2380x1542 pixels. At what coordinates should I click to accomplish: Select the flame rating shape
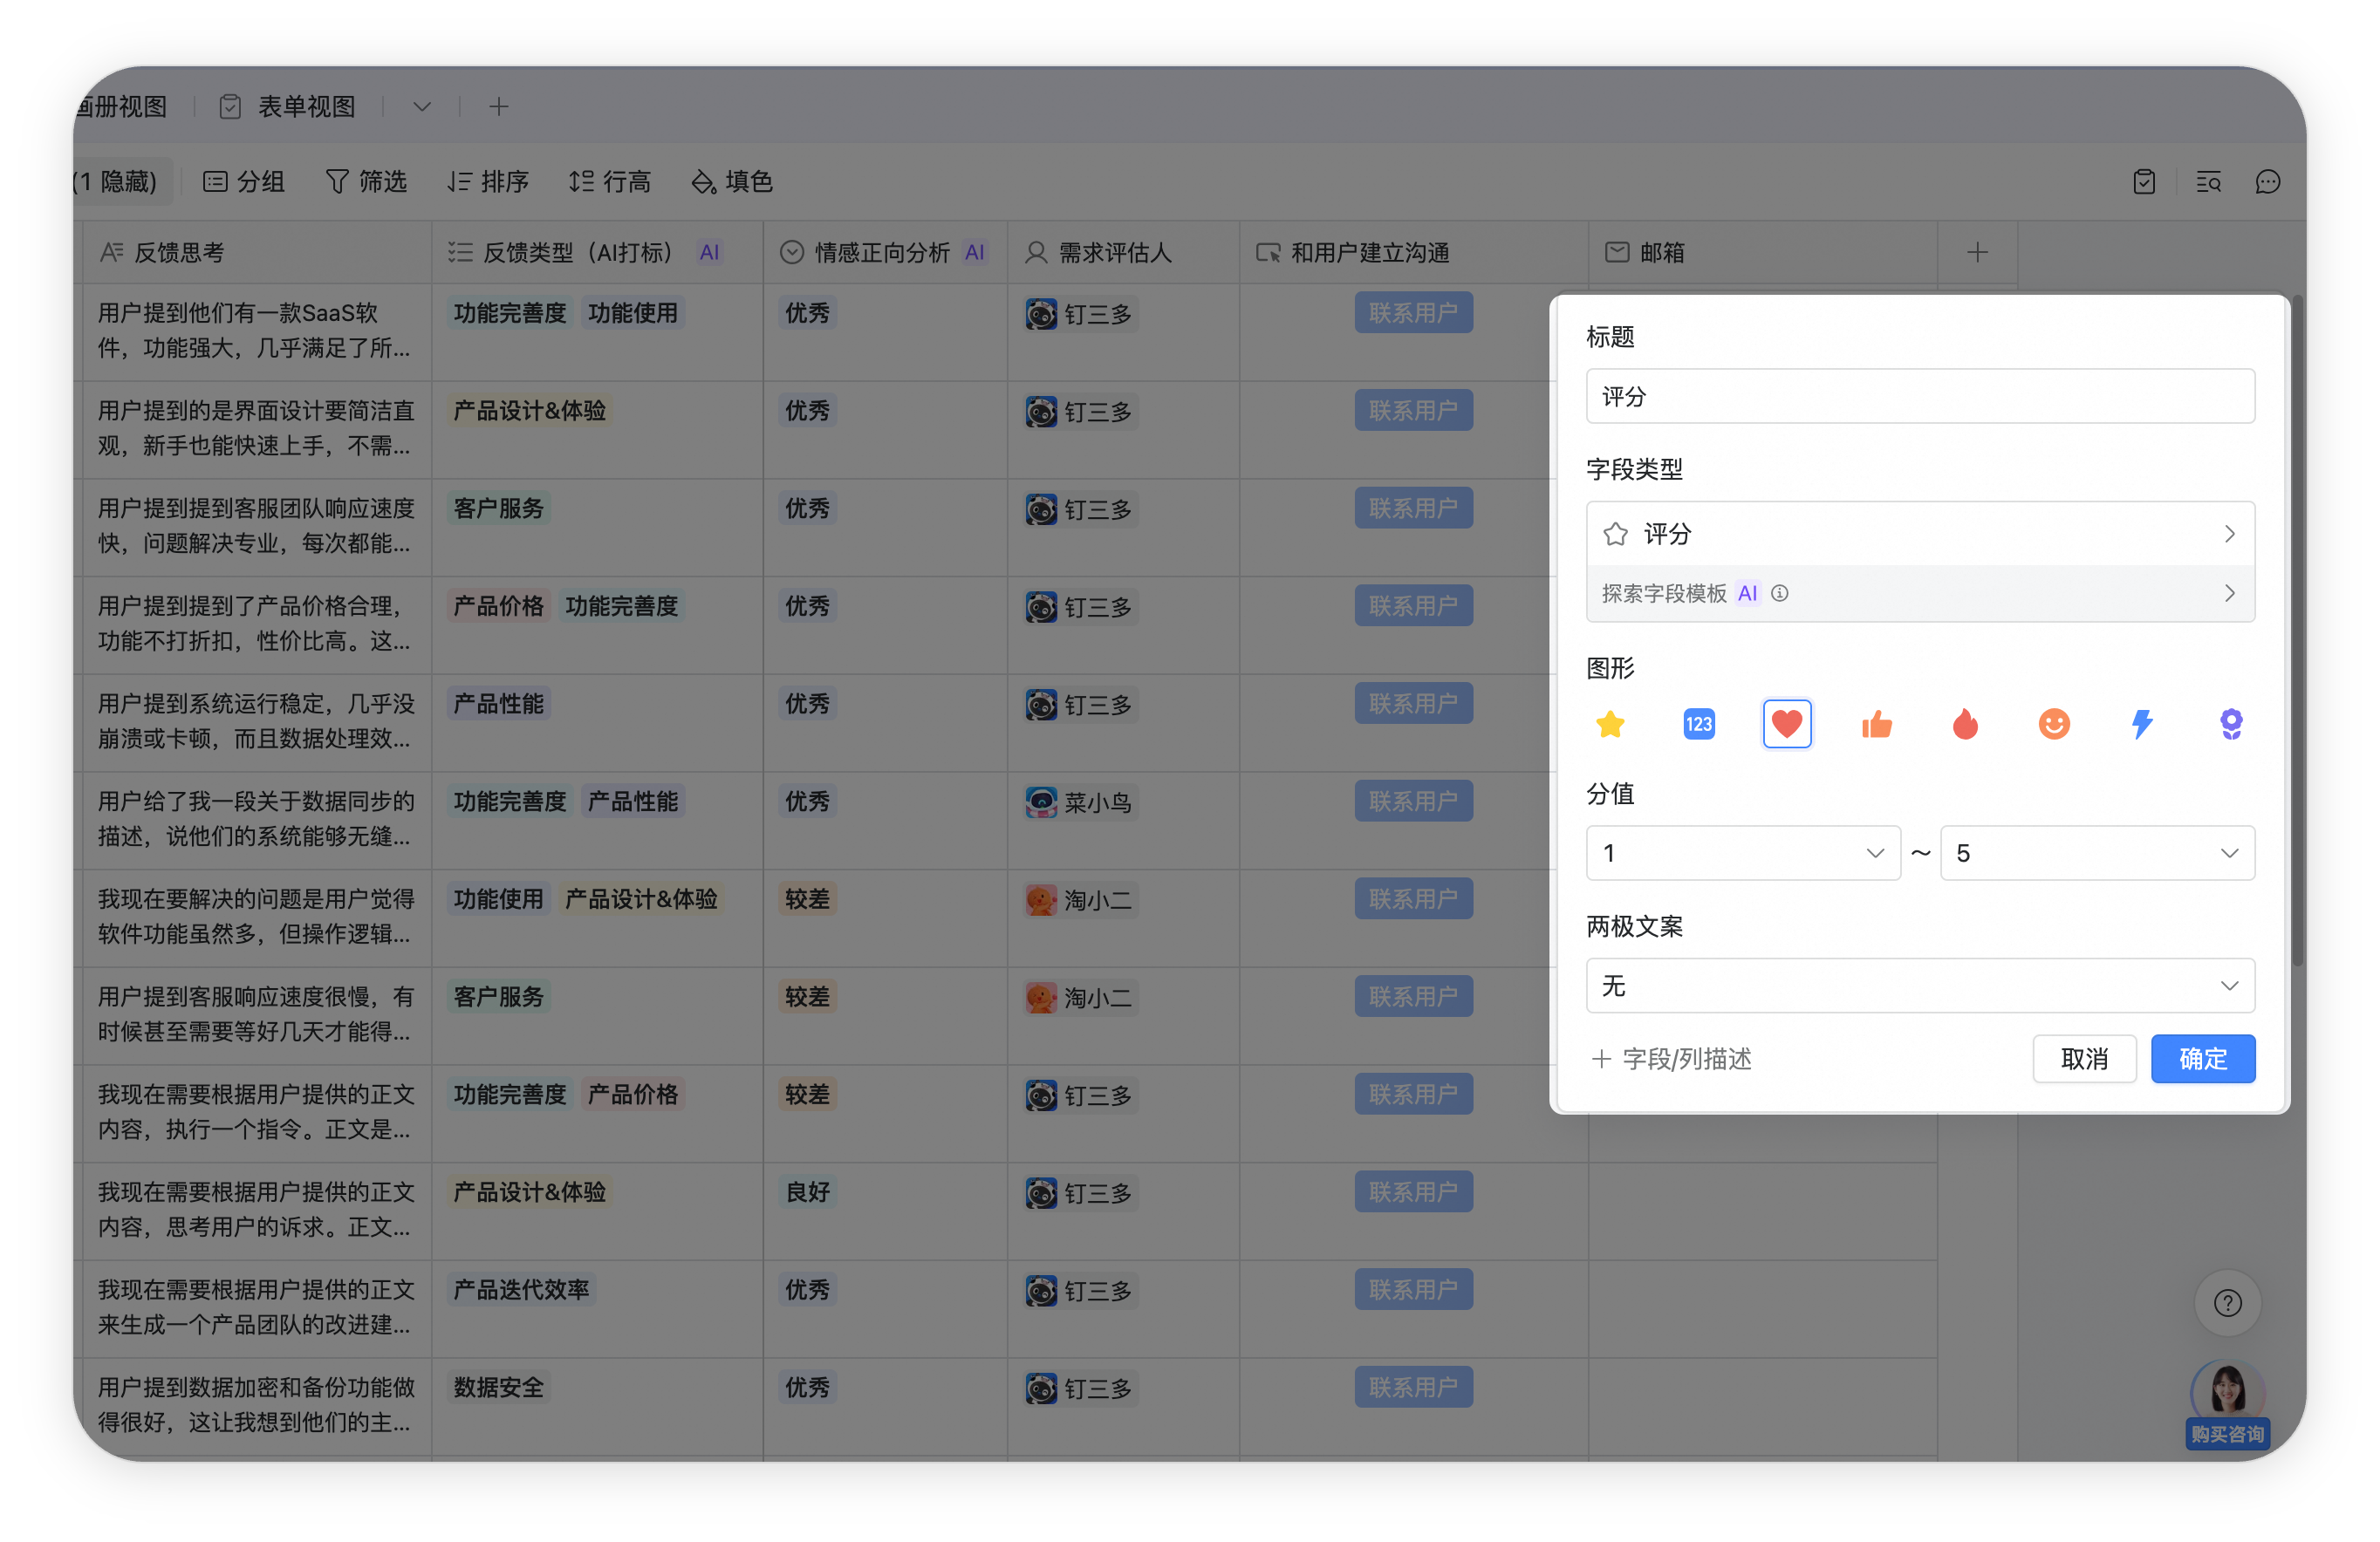1965,724
